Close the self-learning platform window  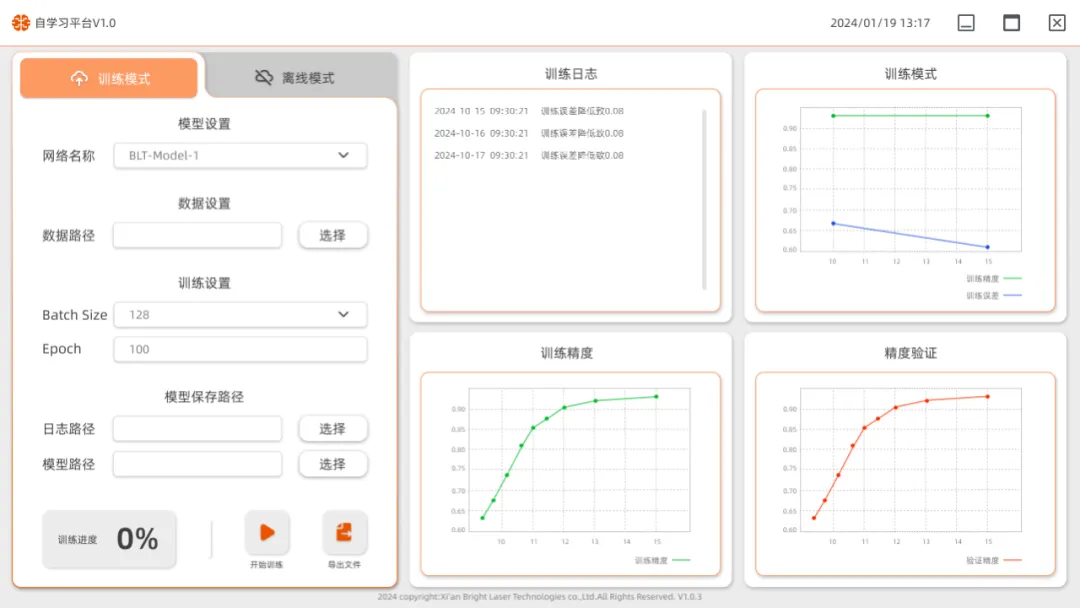pyautogui.click(x=1056, y=23)
